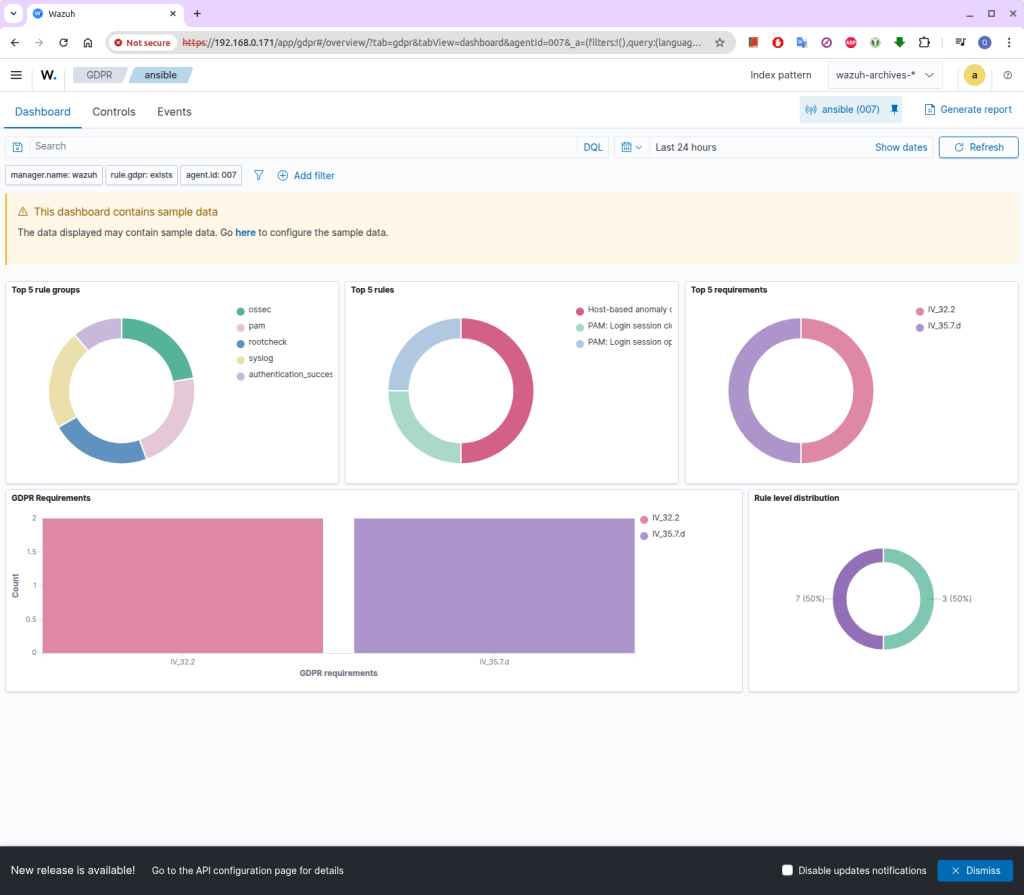Switch to the Events tab

pos(174,112)
